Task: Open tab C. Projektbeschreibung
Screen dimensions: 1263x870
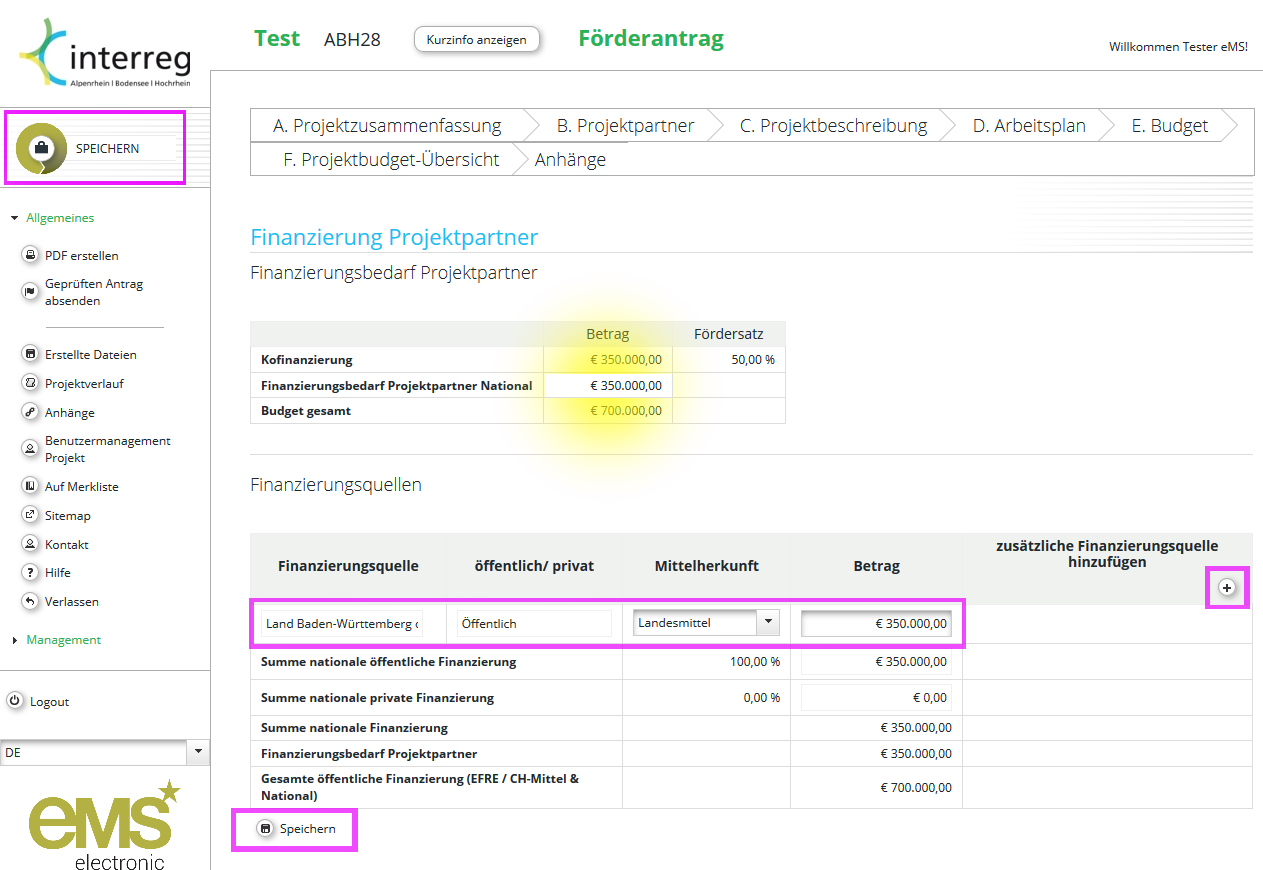Action: click(x=833, y=126)
